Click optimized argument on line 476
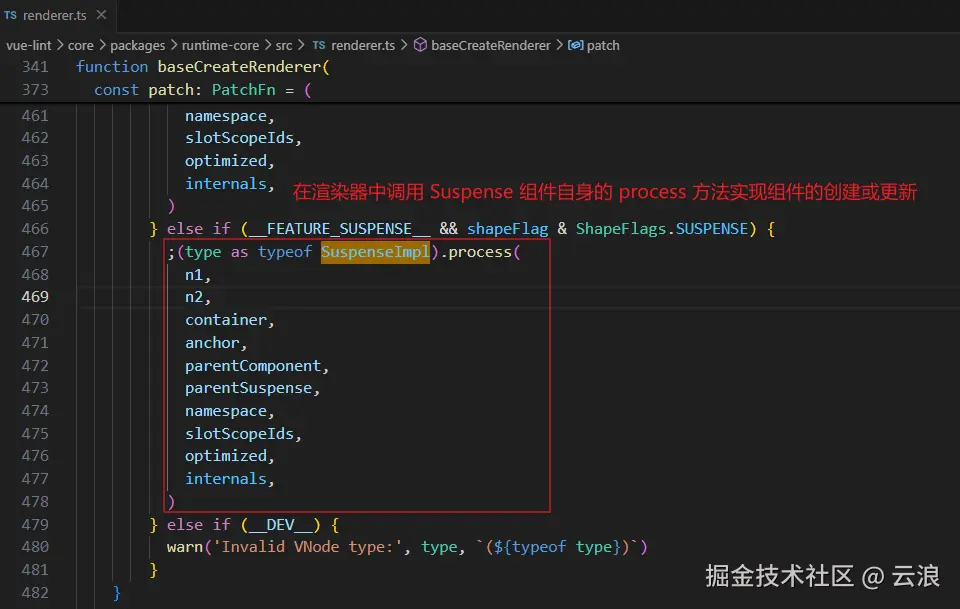Screen dimensions: 960x609 click(x=226, y=457)
